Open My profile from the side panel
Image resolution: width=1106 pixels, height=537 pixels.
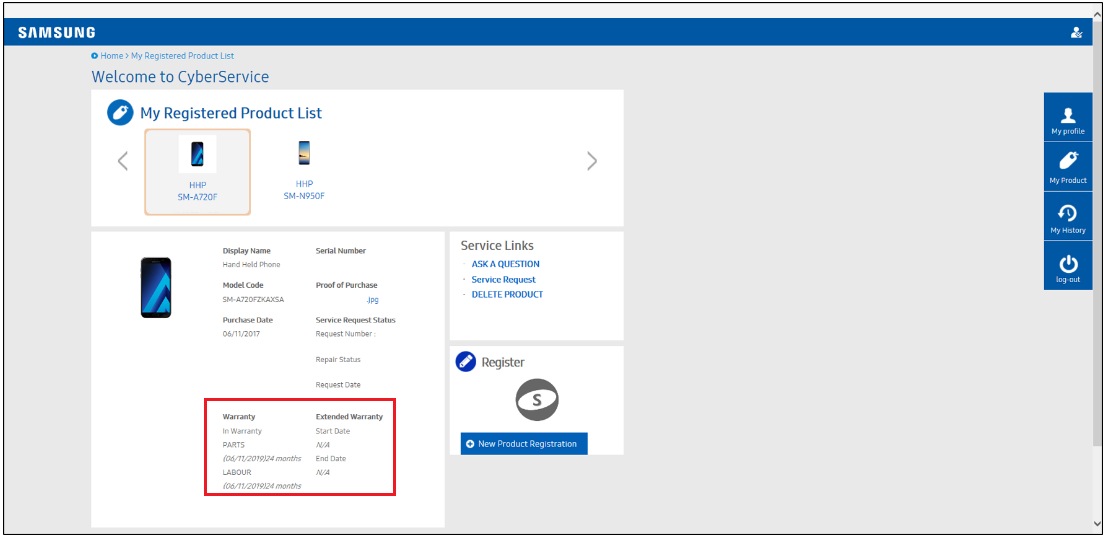[x=1068, y=117]
